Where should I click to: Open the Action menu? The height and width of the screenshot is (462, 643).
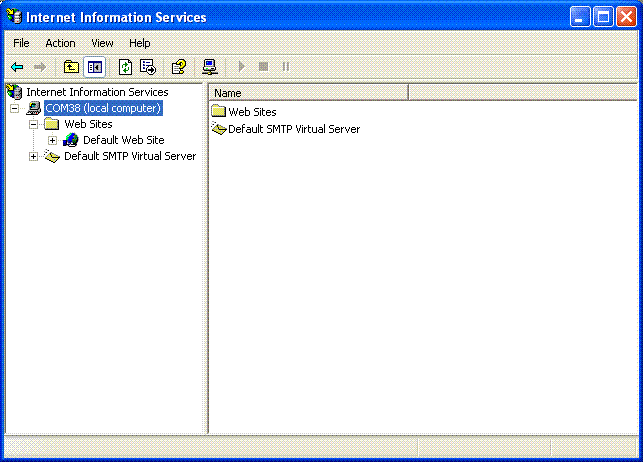tap(60, 43)
